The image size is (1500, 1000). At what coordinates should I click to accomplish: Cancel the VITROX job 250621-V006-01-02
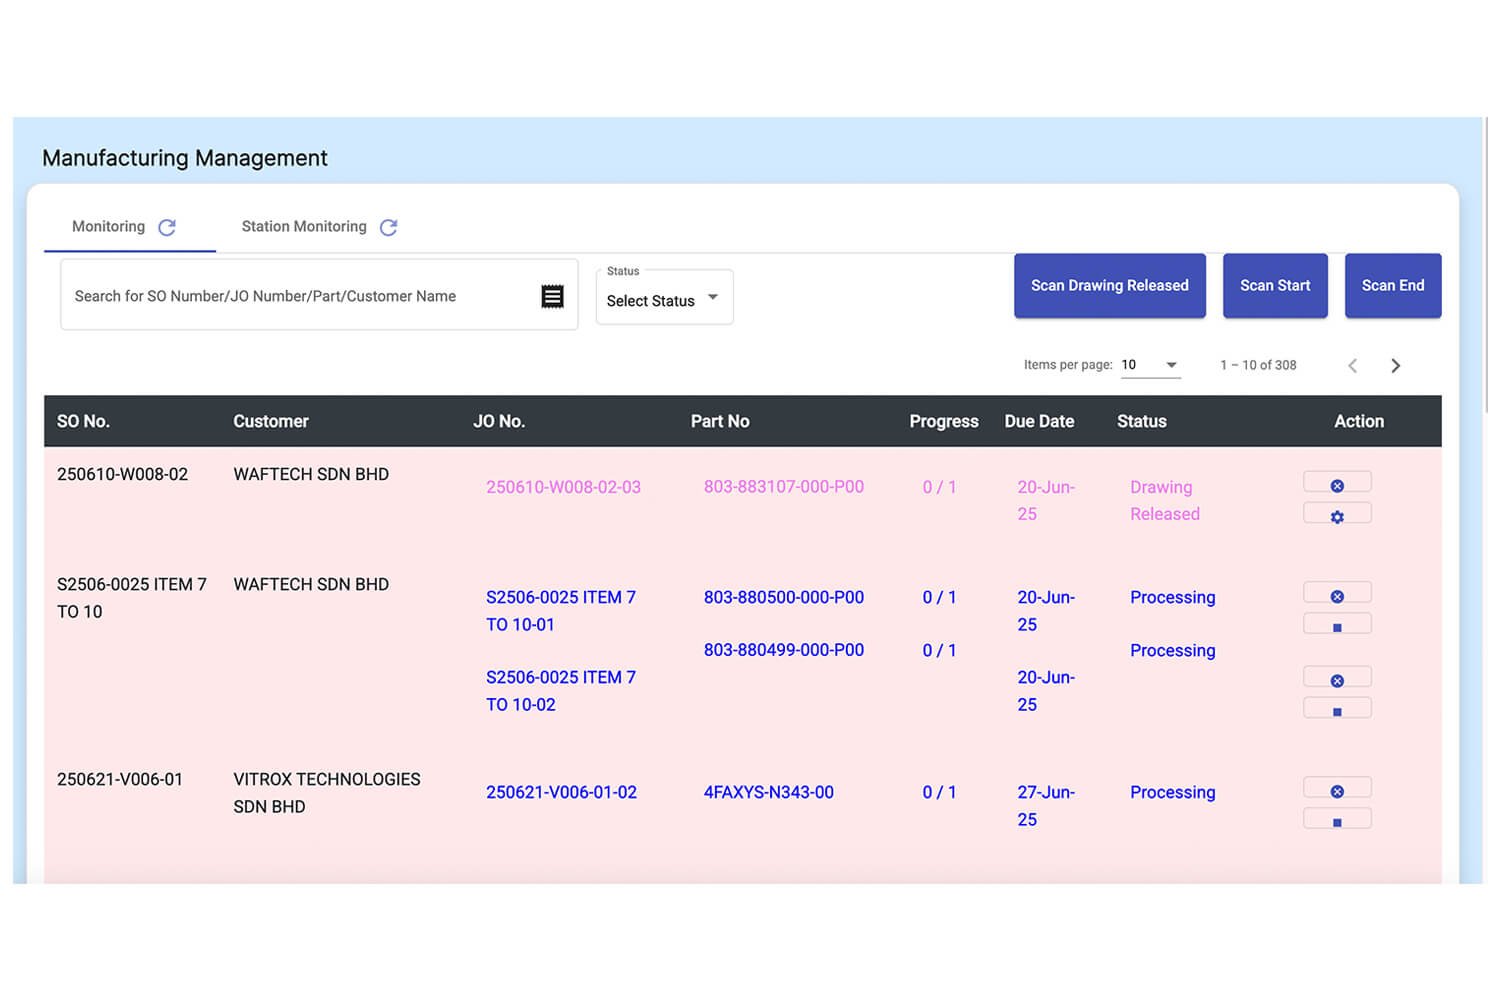pyautogui.click(x=1336, y=791)
